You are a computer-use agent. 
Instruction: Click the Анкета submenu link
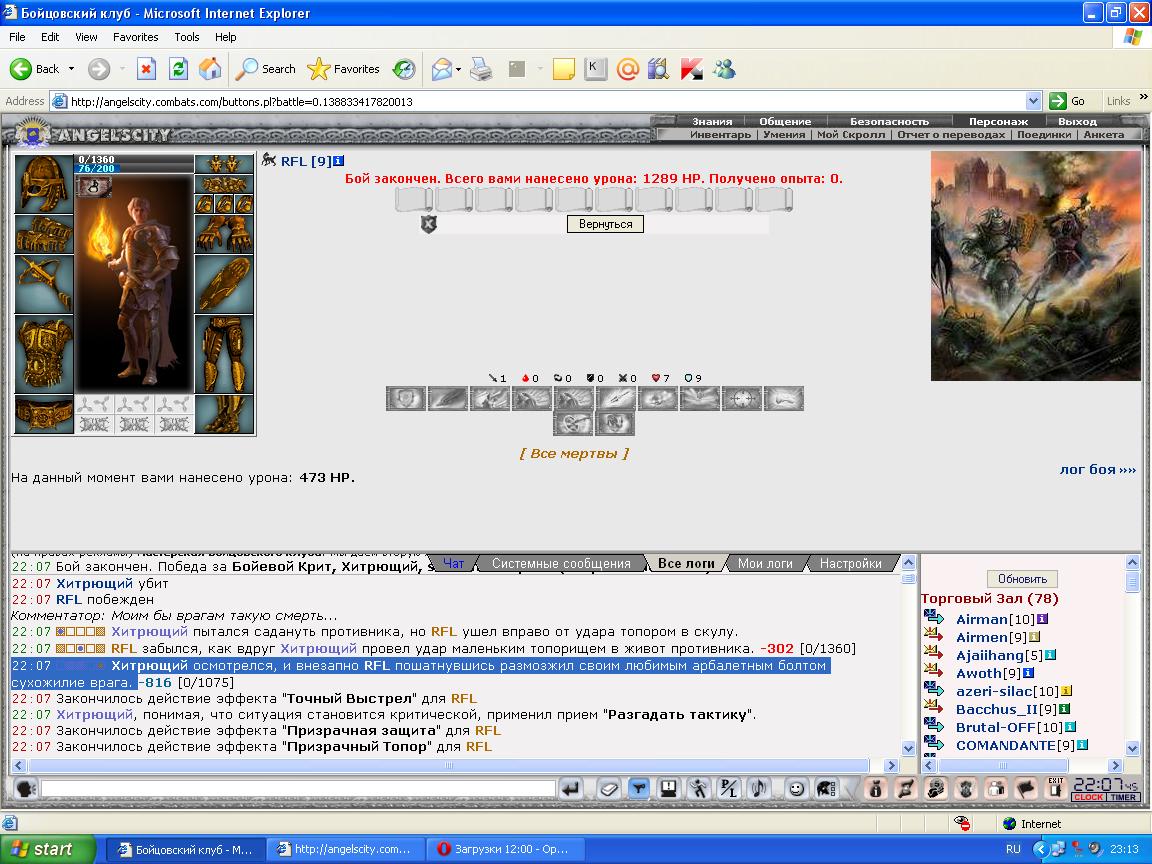1104,134
